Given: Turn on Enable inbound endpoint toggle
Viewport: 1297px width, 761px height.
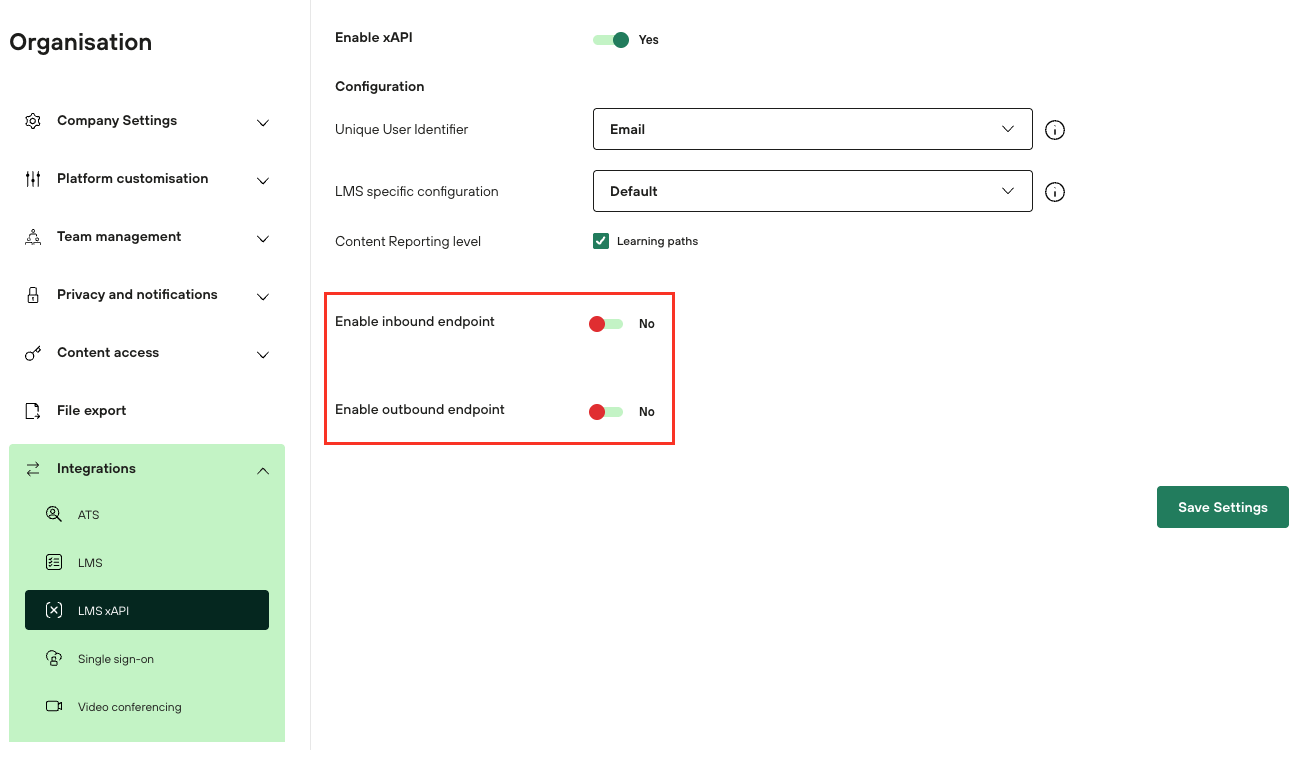Looking at the screenshot, I should tap(606, 324).
